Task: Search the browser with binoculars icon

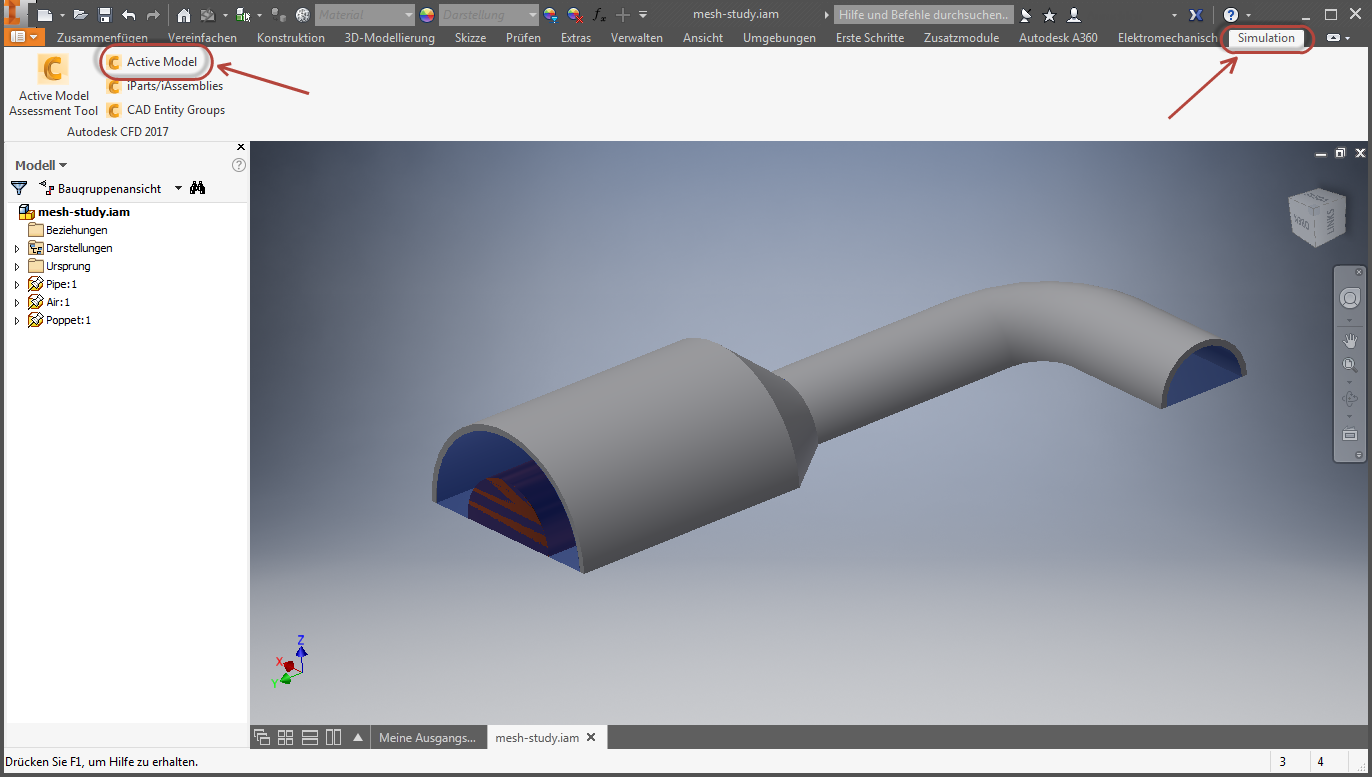Action: click(198, 188)
